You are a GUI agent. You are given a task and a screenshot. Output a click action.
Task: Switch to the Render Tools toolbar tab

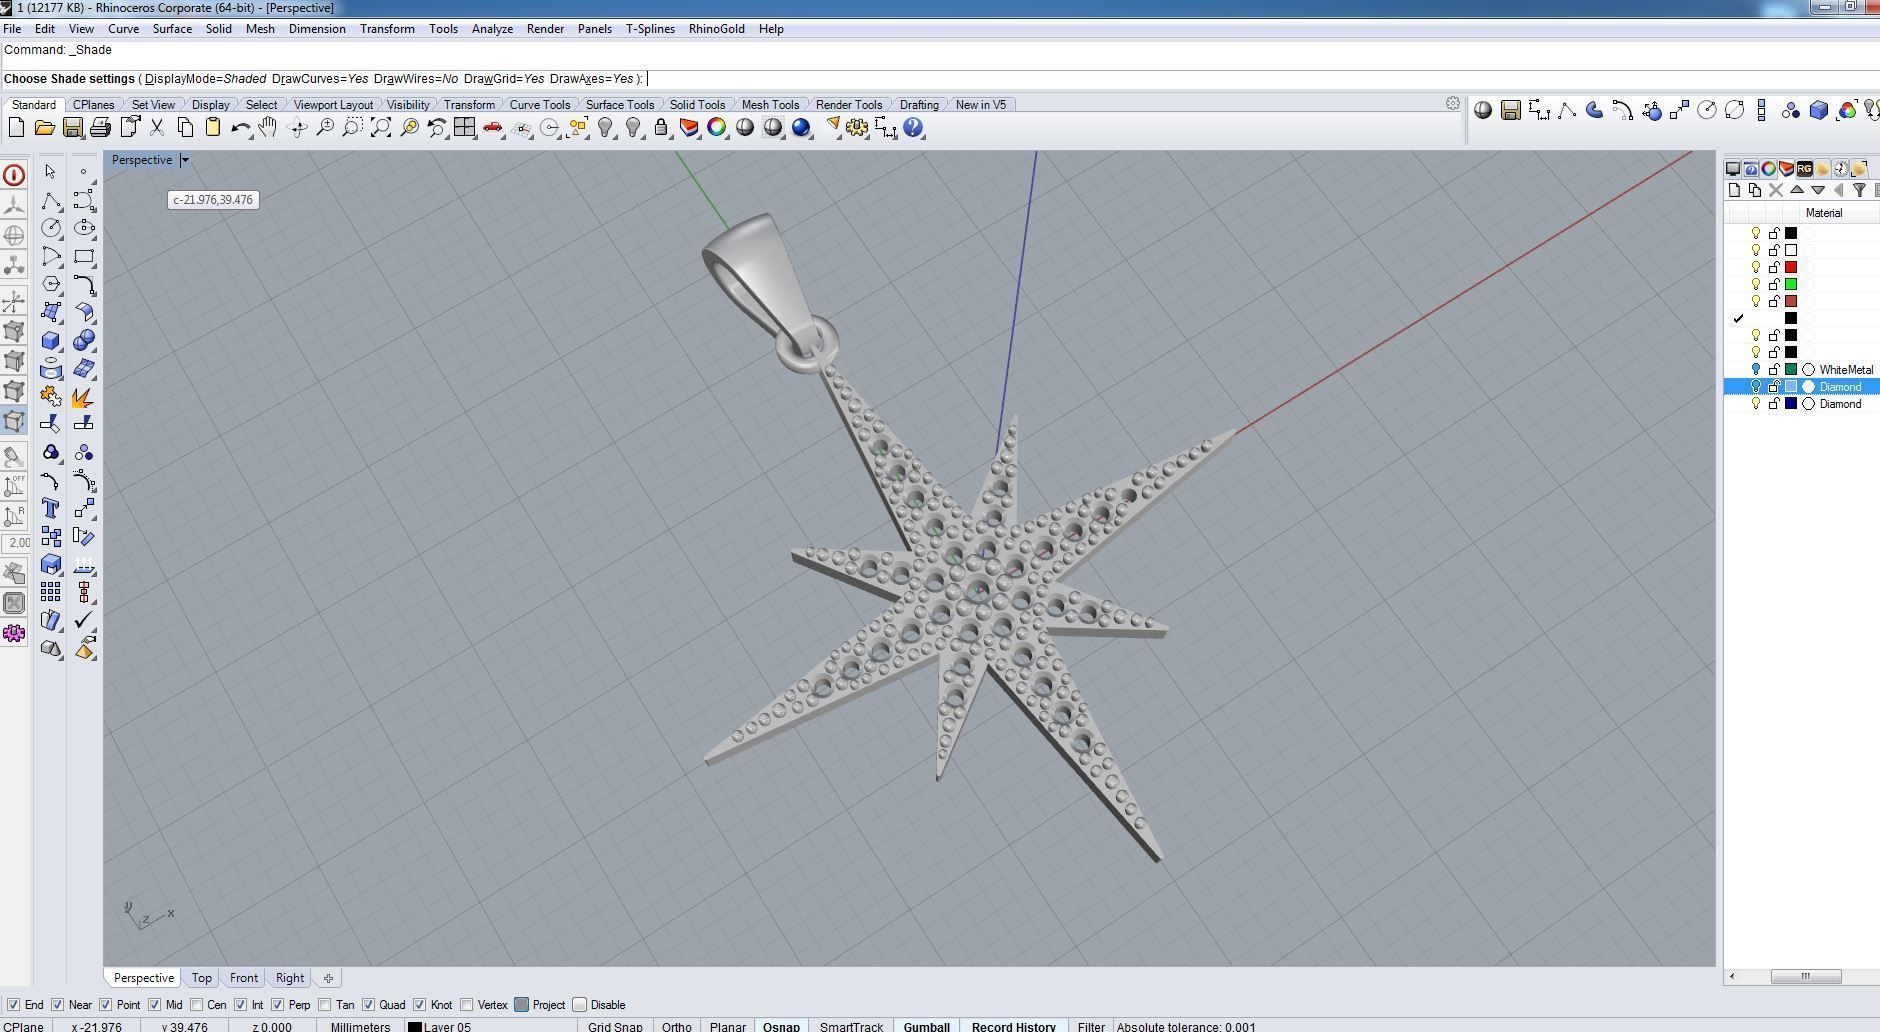pyautogui.click(x=848, y=105)
